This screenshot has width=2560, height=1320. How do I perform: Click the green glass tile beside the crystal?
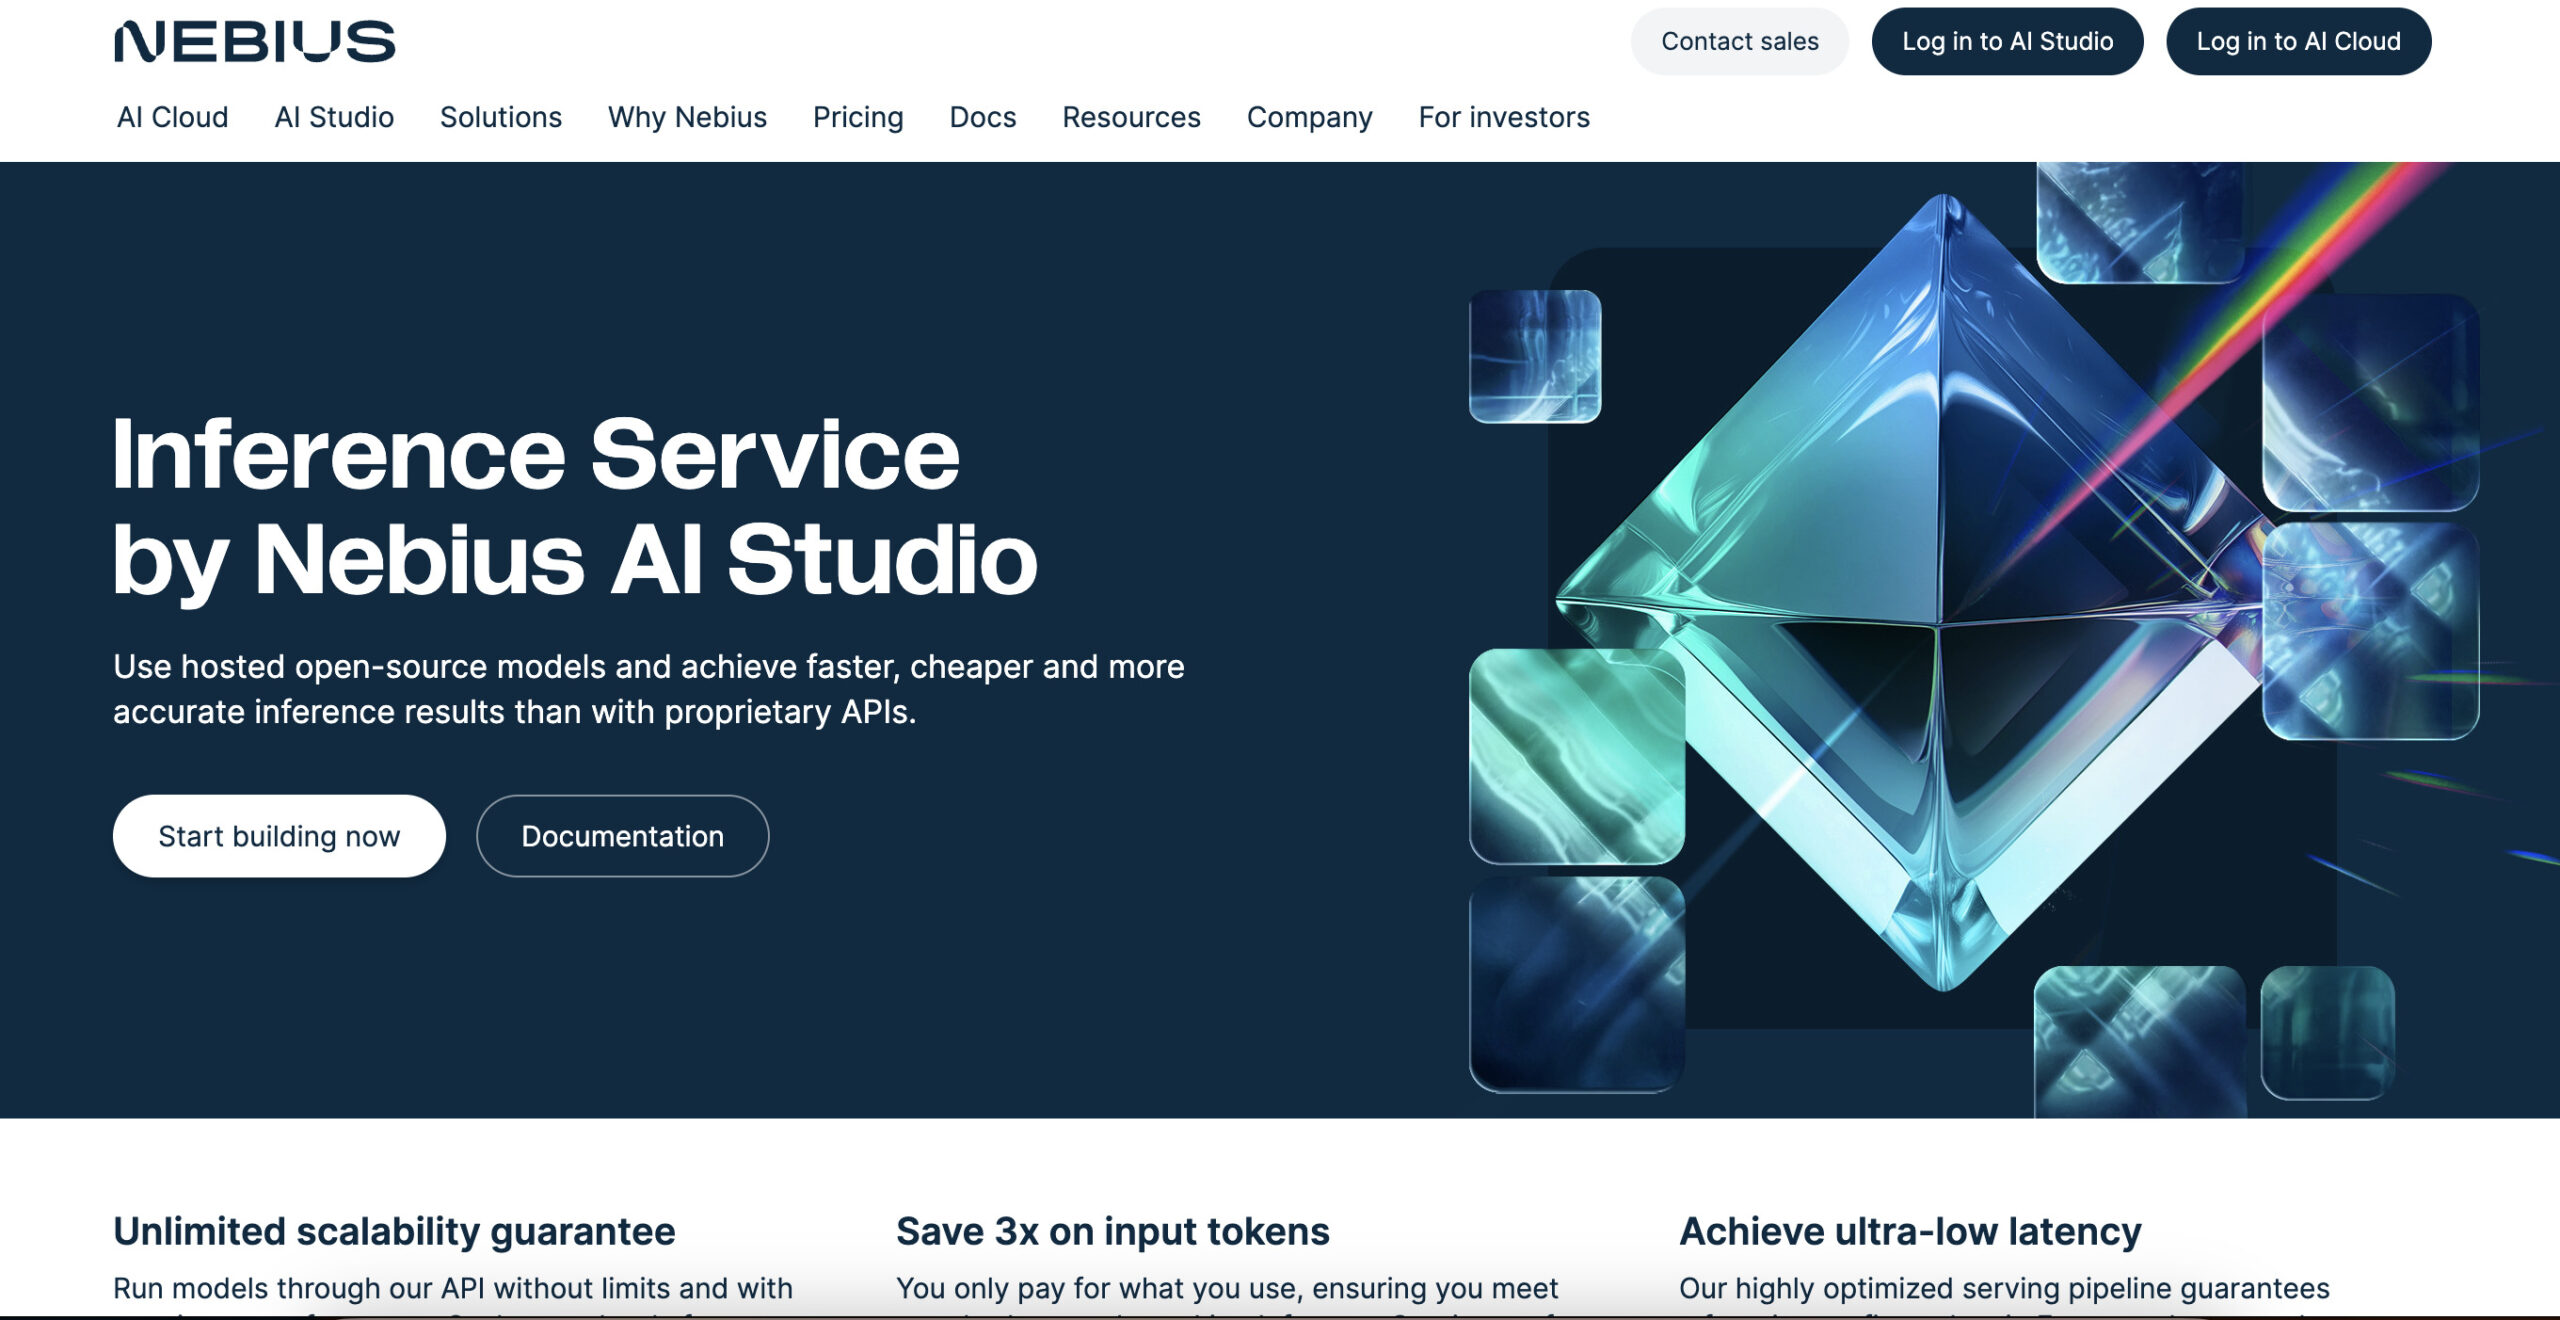click(1576, 756)
